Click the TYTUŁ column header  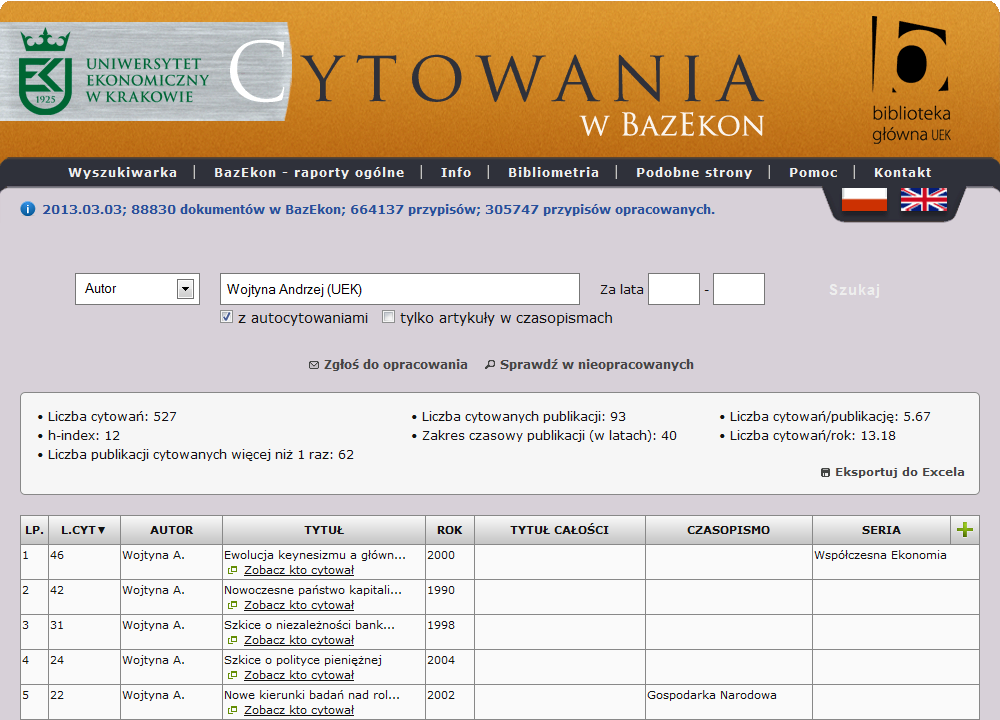[x=324, y=530]
